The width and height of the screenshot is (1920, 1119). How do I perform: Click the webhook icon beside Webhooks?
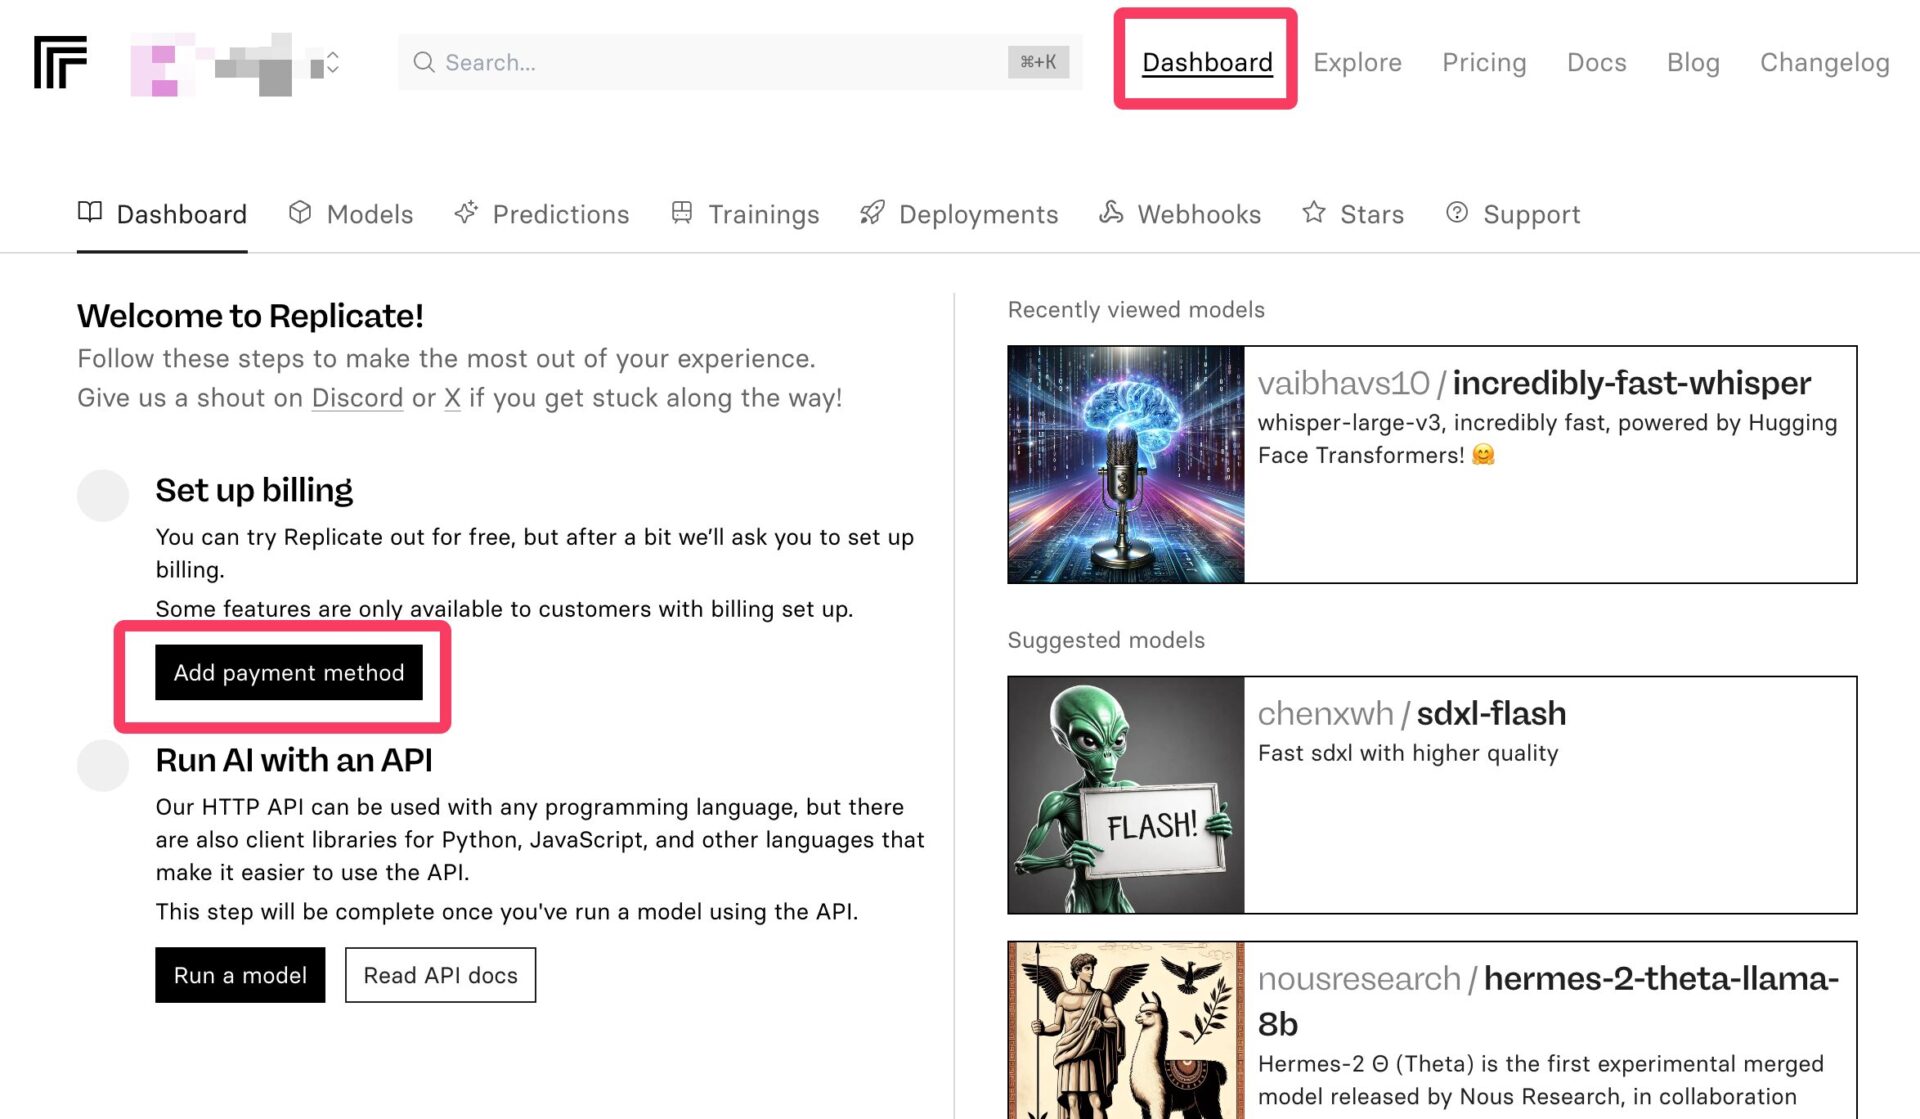[x=1111, y=212]
